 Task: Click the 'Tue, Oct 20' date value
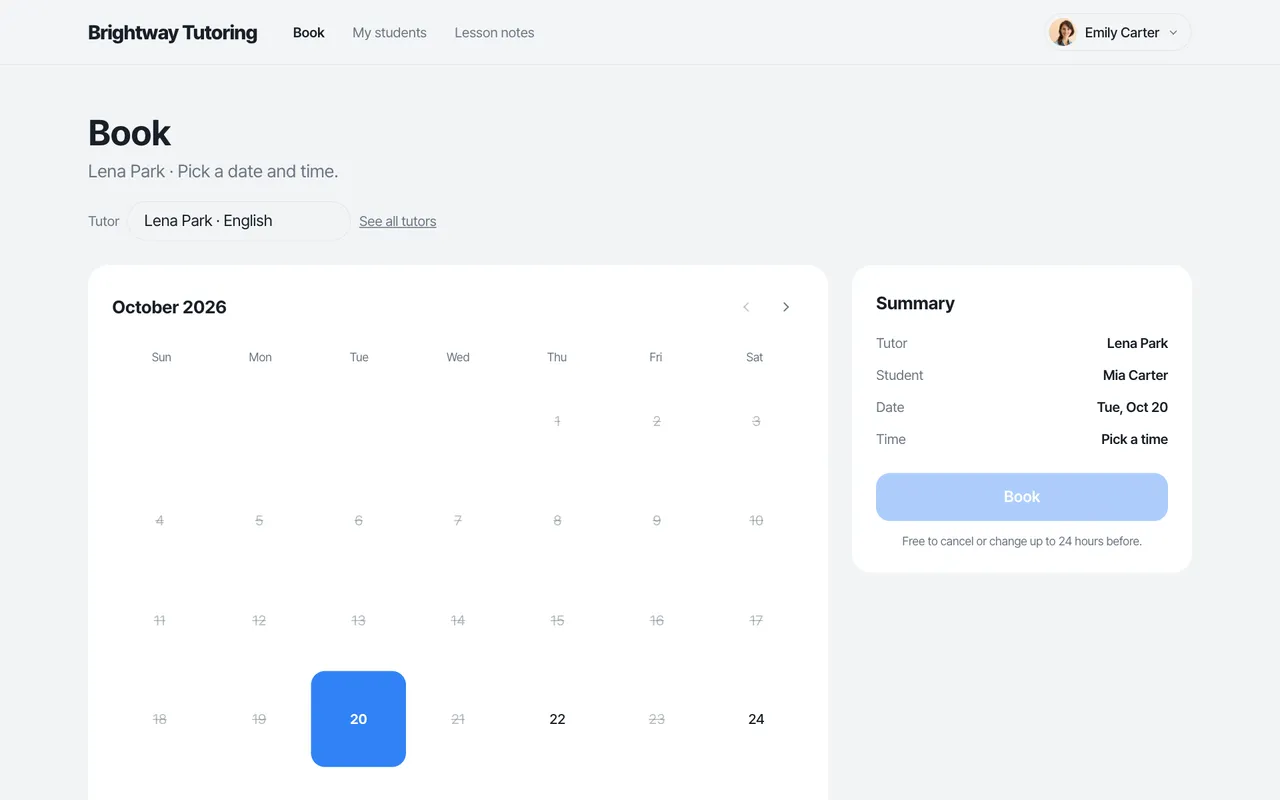1132,407
